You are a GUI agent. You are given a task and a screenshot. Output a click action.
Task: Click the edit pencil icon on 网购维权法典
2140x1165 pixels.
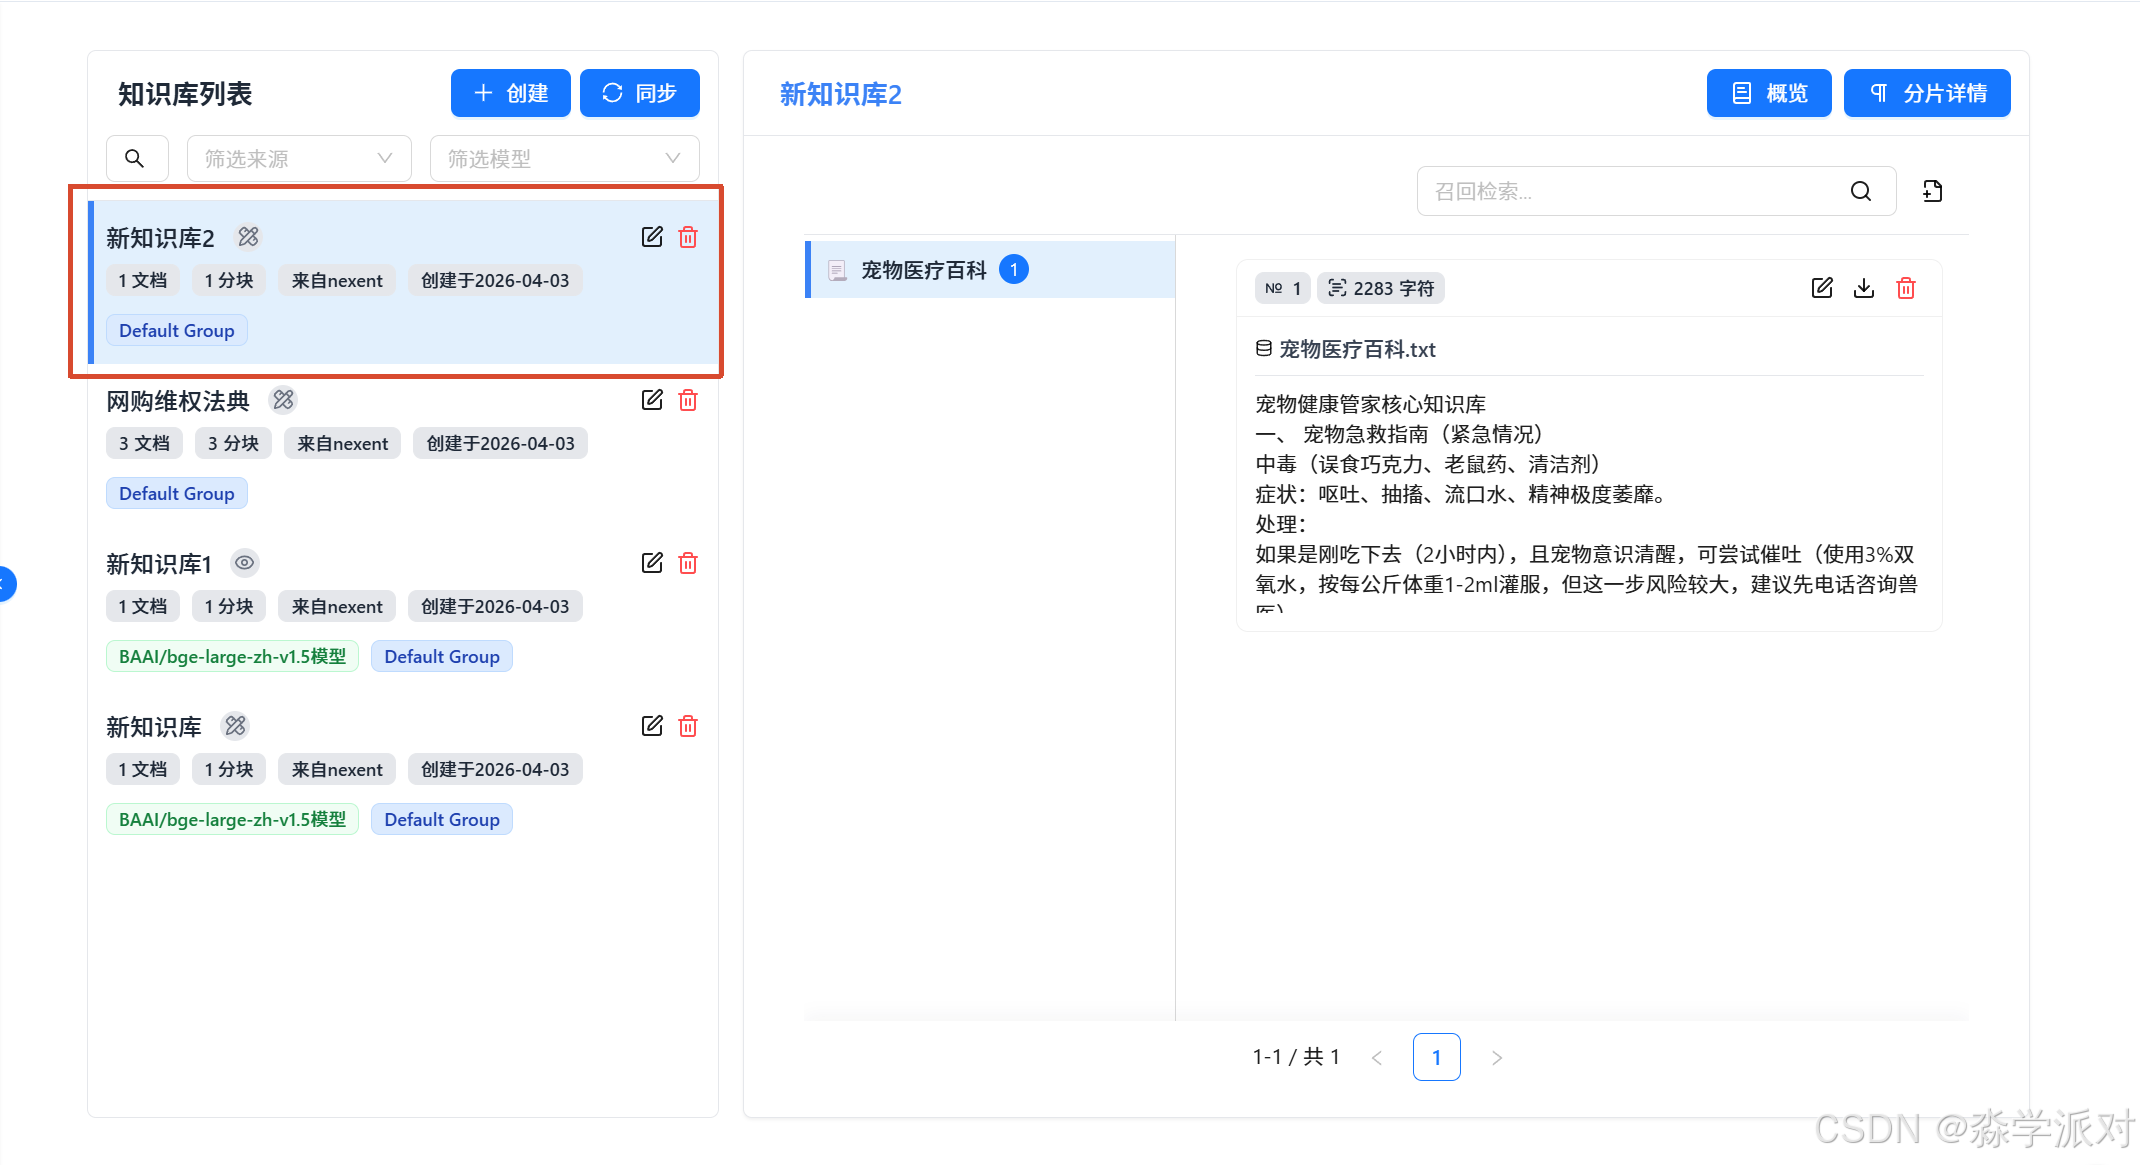coord(651,399)
